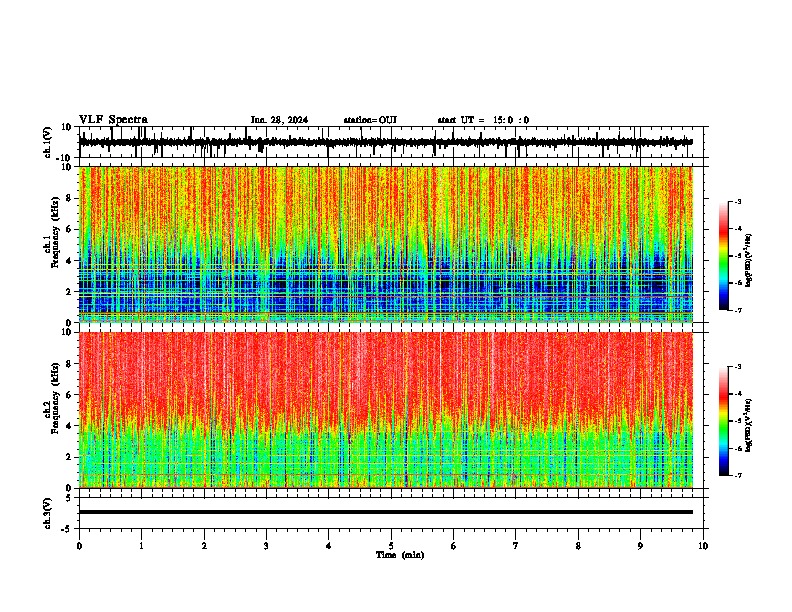Click the ch.1 black voltage waveform trace
The image size is (792, 612).
pyautogui.click(x=386, y=142)
